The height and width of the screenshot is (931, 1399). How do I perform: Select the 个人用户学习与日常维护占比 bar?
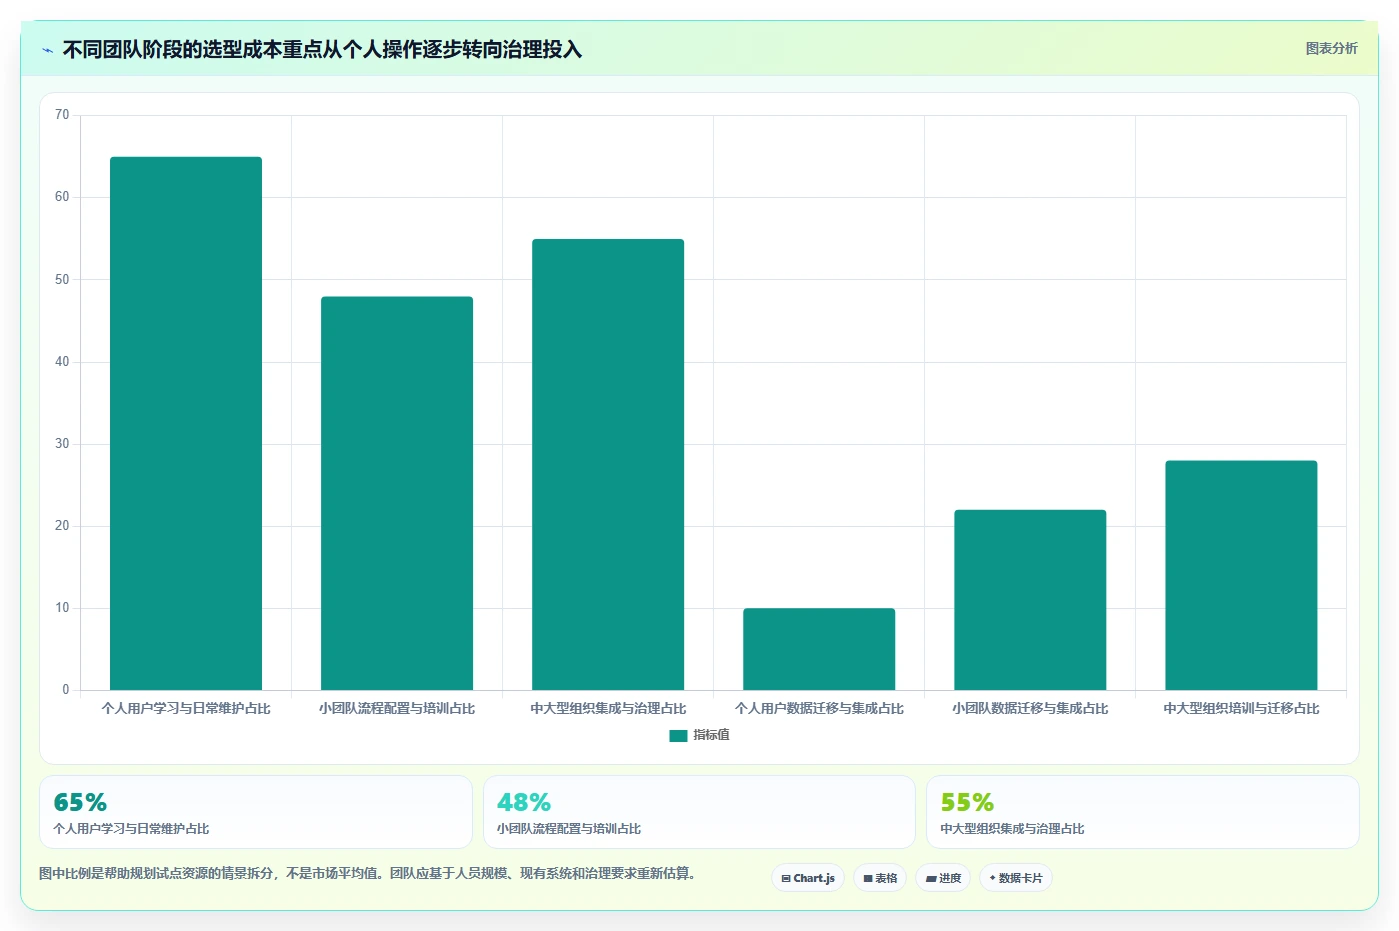pos(186,423)
